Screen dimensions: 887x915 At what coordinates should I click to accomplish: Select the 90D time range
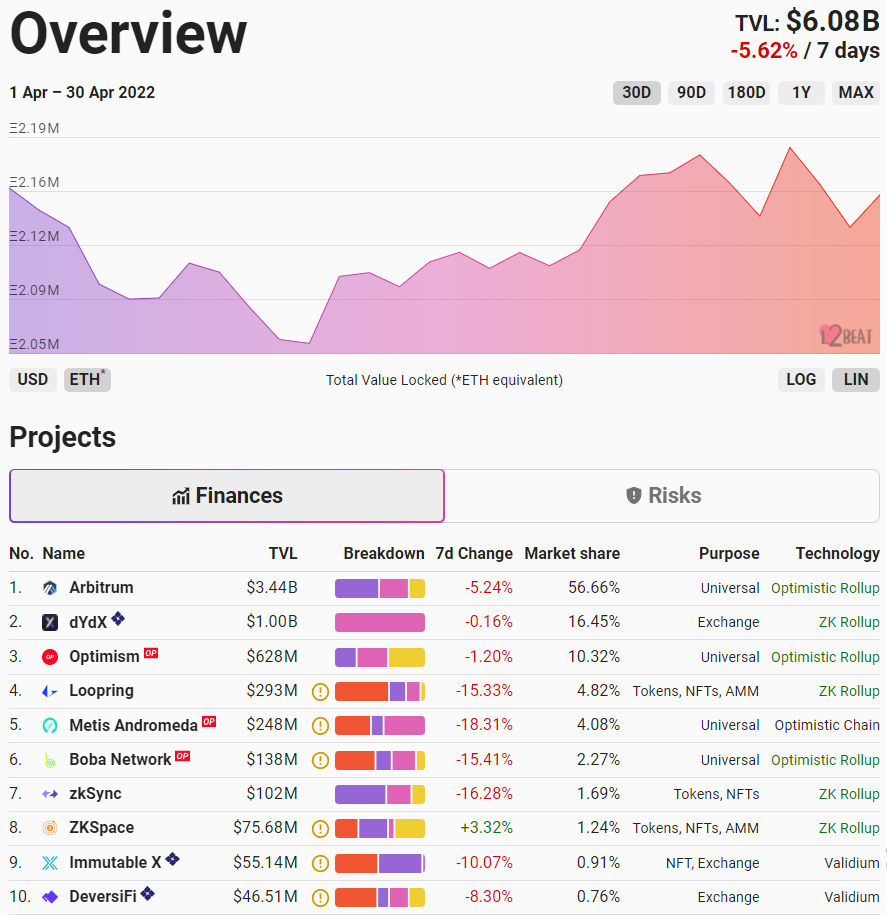[691, 93]
